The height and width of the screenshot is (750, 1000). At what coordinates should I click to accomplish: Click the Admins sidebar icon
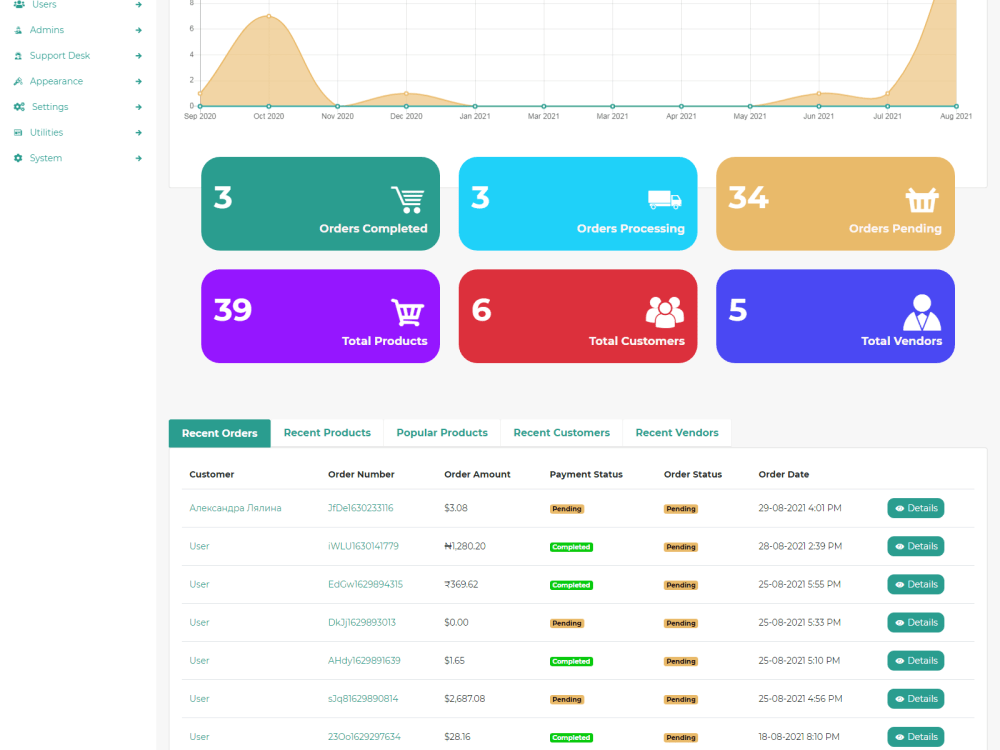19,29
